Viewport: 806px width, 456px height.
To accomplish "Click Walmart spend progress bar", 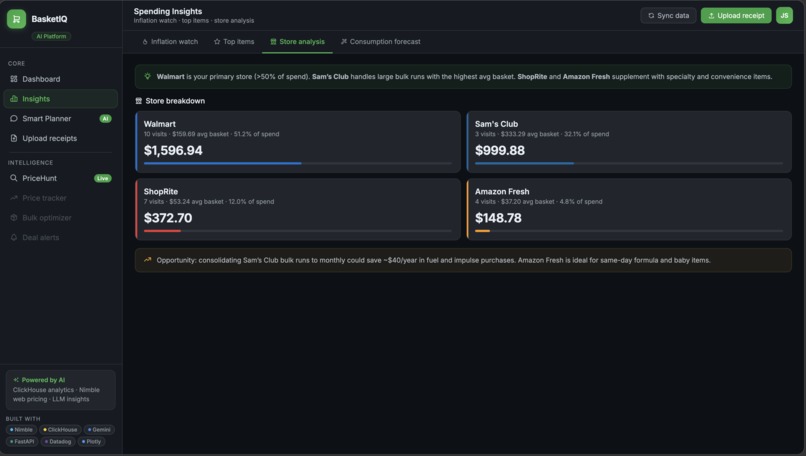I will (x=298, y=163).
